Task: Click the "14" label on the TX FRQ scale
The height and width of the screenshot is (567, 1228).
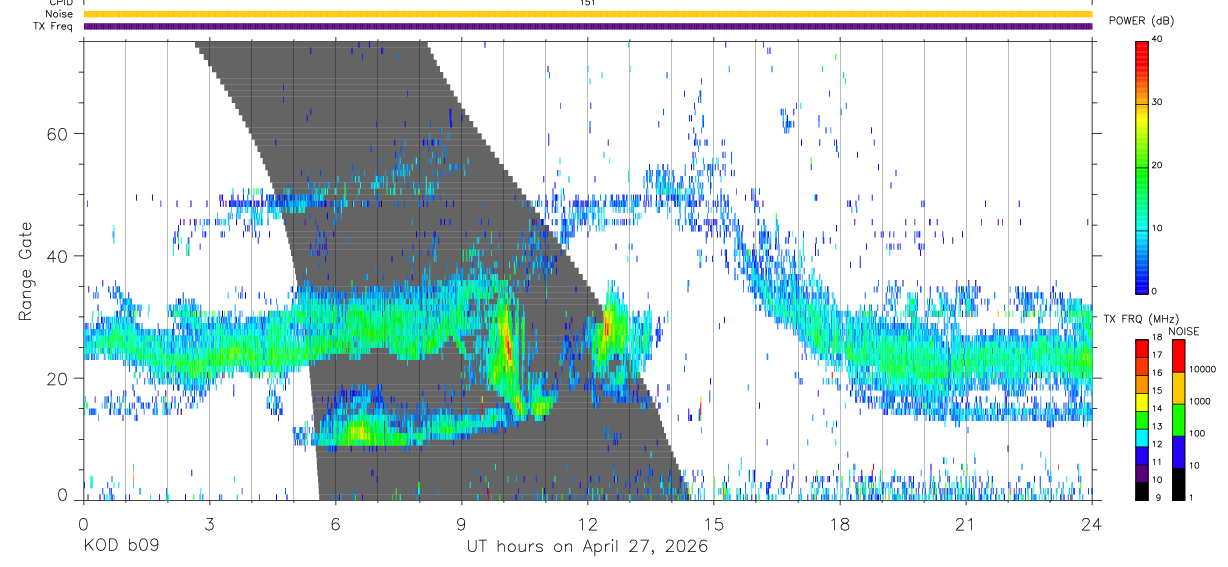Action: point(1157,409)
